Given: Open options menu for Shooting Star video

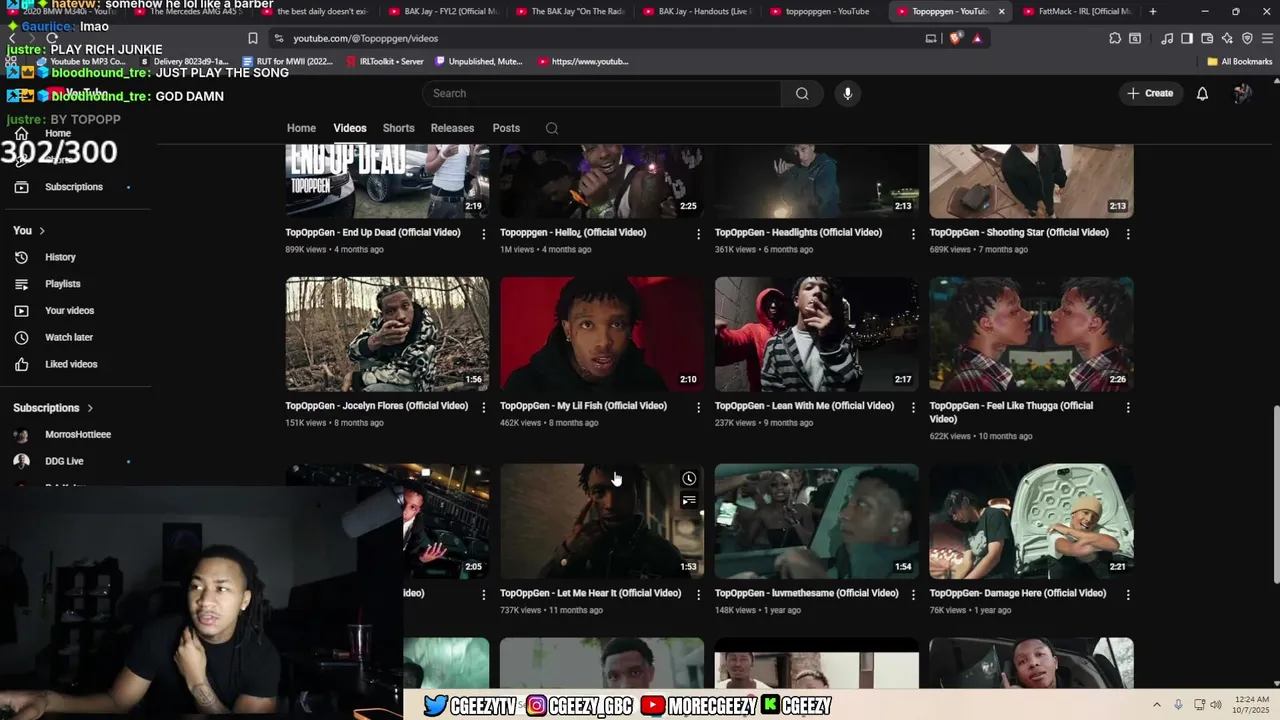Looking at the screenshot, I should point(1128,233).
